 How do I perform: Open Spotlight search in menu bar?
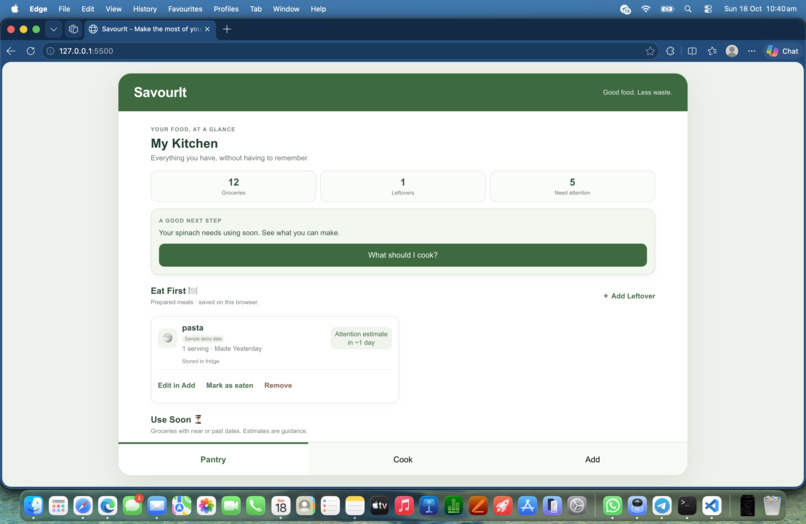click(688, 9)
